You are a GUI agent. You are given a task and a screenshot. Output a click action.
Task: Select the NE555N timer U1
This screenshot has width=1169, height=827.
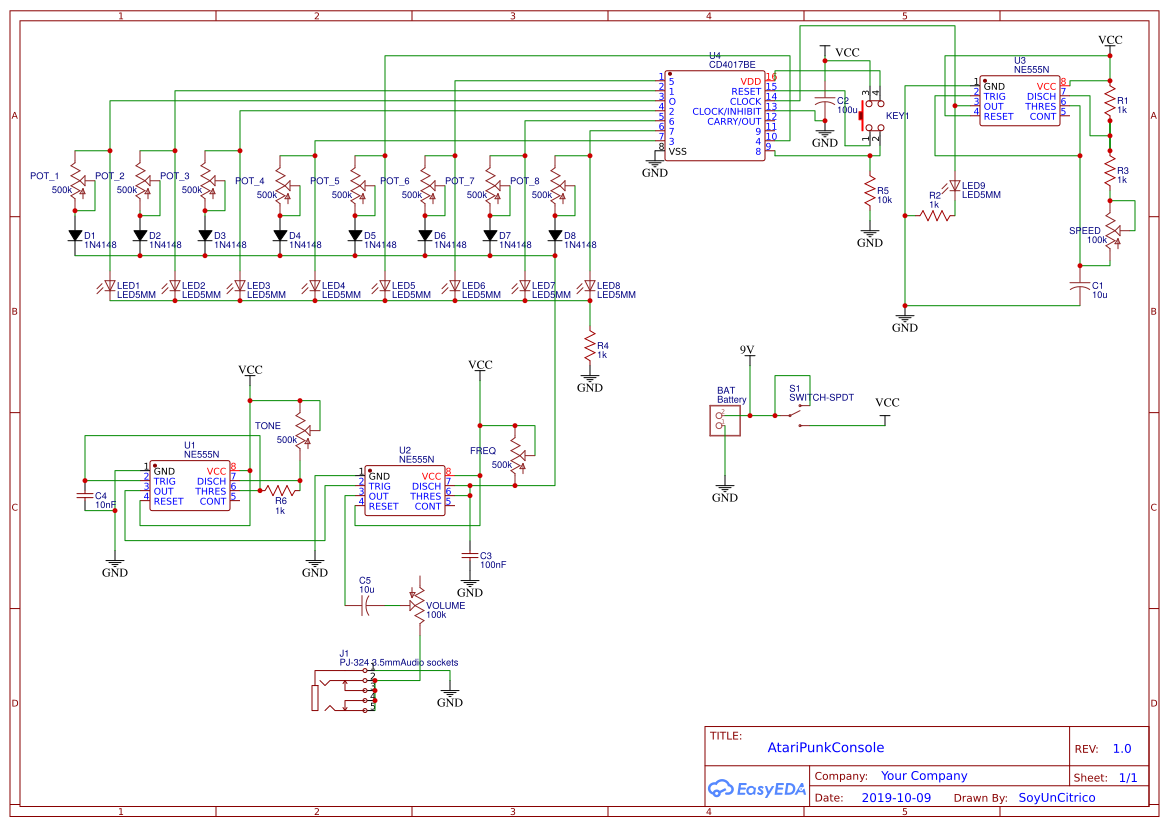(x=190, y=485)
